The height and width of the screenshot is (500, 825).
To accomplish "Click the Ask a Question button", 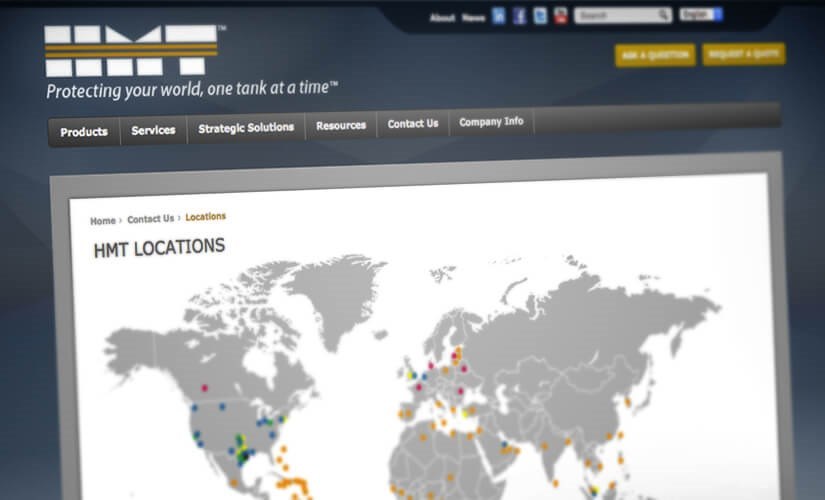I will pos(655,55).
